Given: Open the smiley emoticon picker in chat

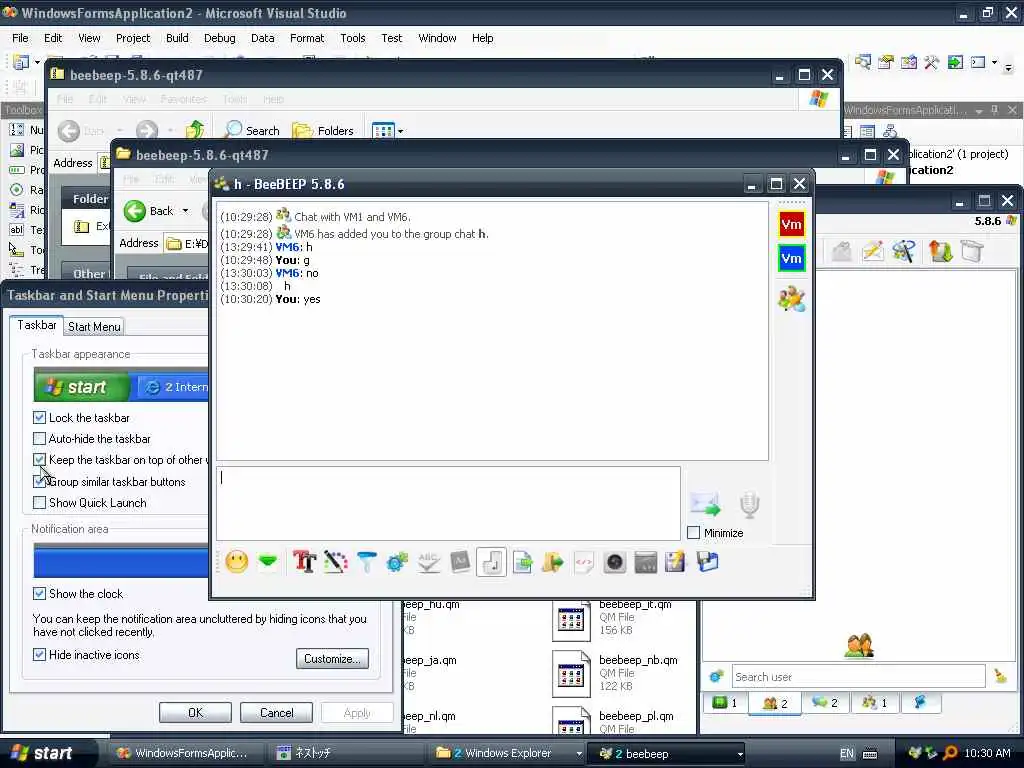Looking at the screenshot, I should coord(236,562).
